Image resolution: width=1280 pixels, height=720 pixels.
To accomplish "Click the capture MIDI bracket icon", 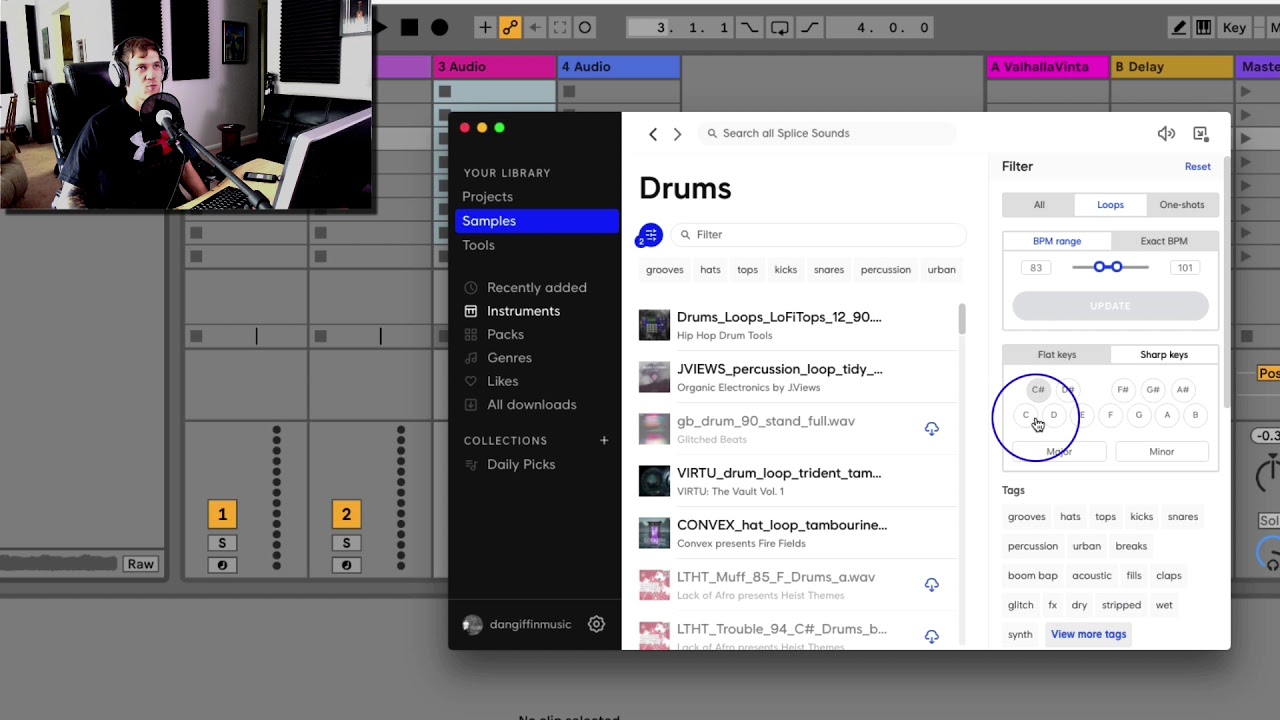I will [x=560, y=27].
